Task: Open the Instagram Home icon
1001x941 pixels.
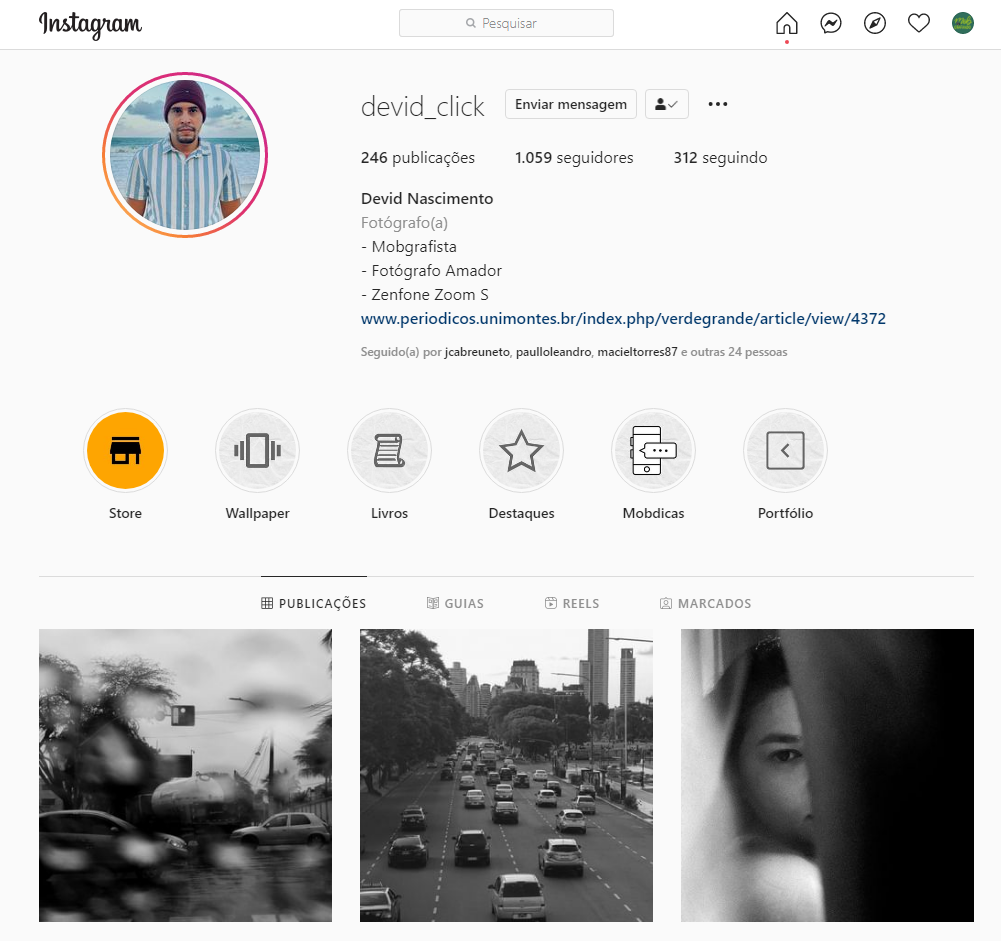Action: coord(787,22)
